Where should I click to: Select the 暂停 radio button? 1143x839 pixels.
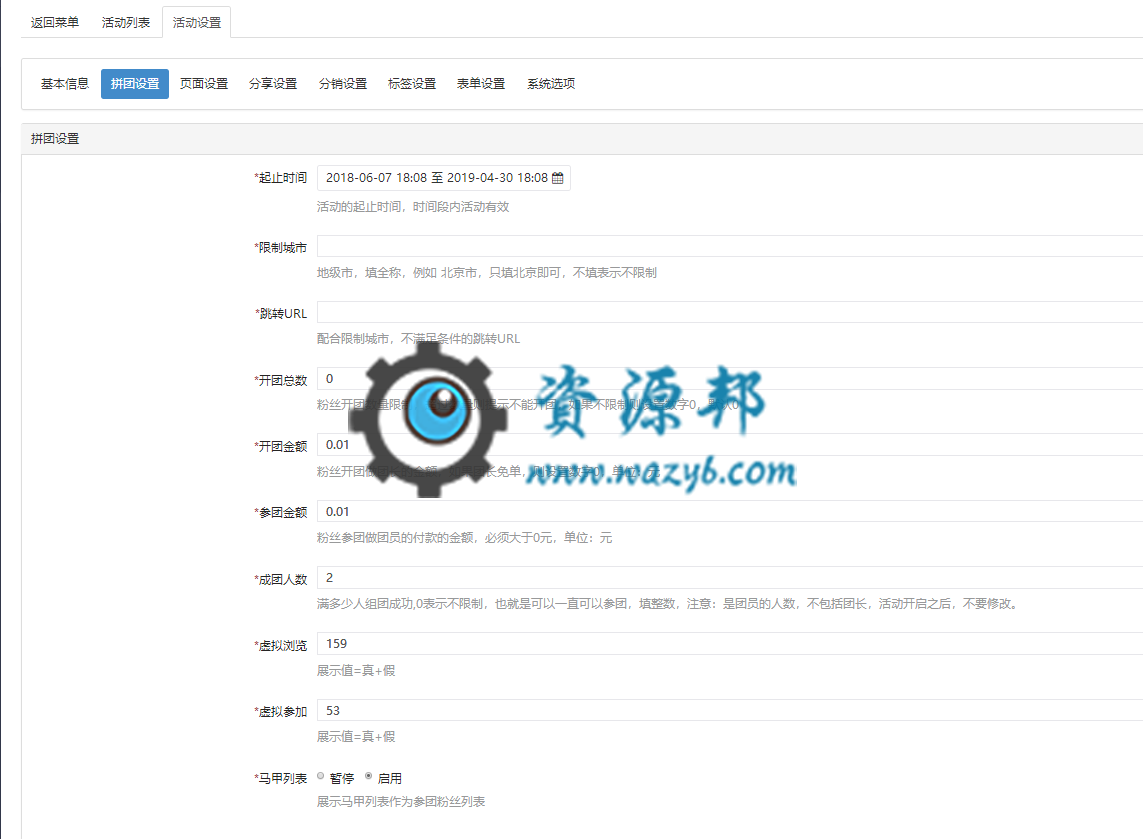tap(320, 776)
